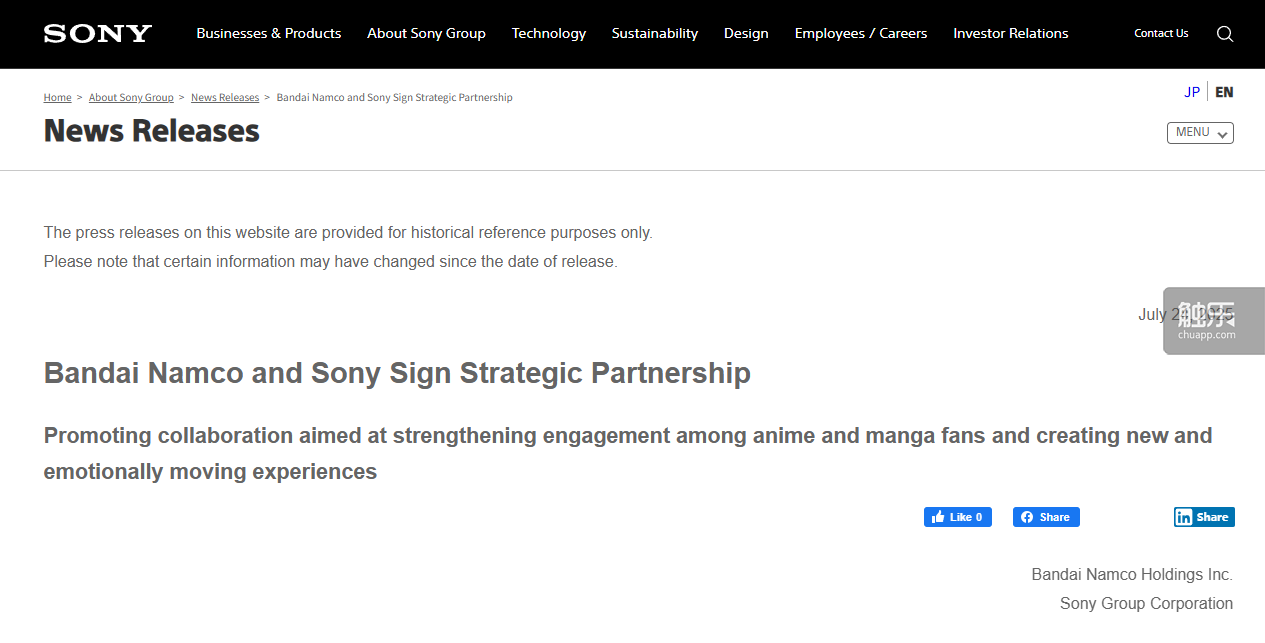Open the Technology menu
Viewport: 1265px width, 643px height.
[x=549, y=34]
